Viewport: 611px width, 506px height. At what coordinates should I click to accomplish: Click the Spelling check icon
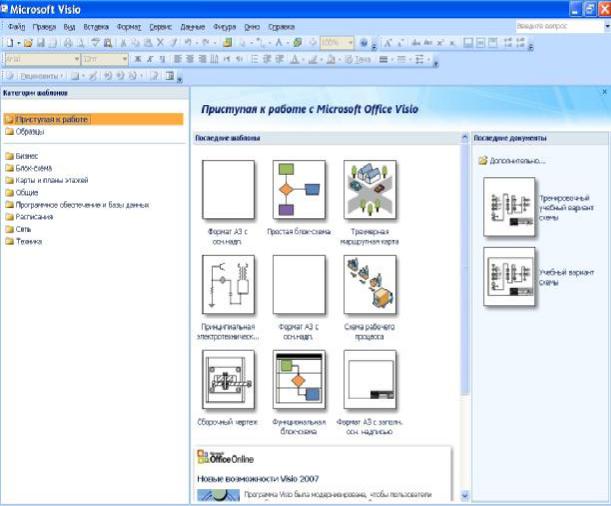[x=95, y=43]
